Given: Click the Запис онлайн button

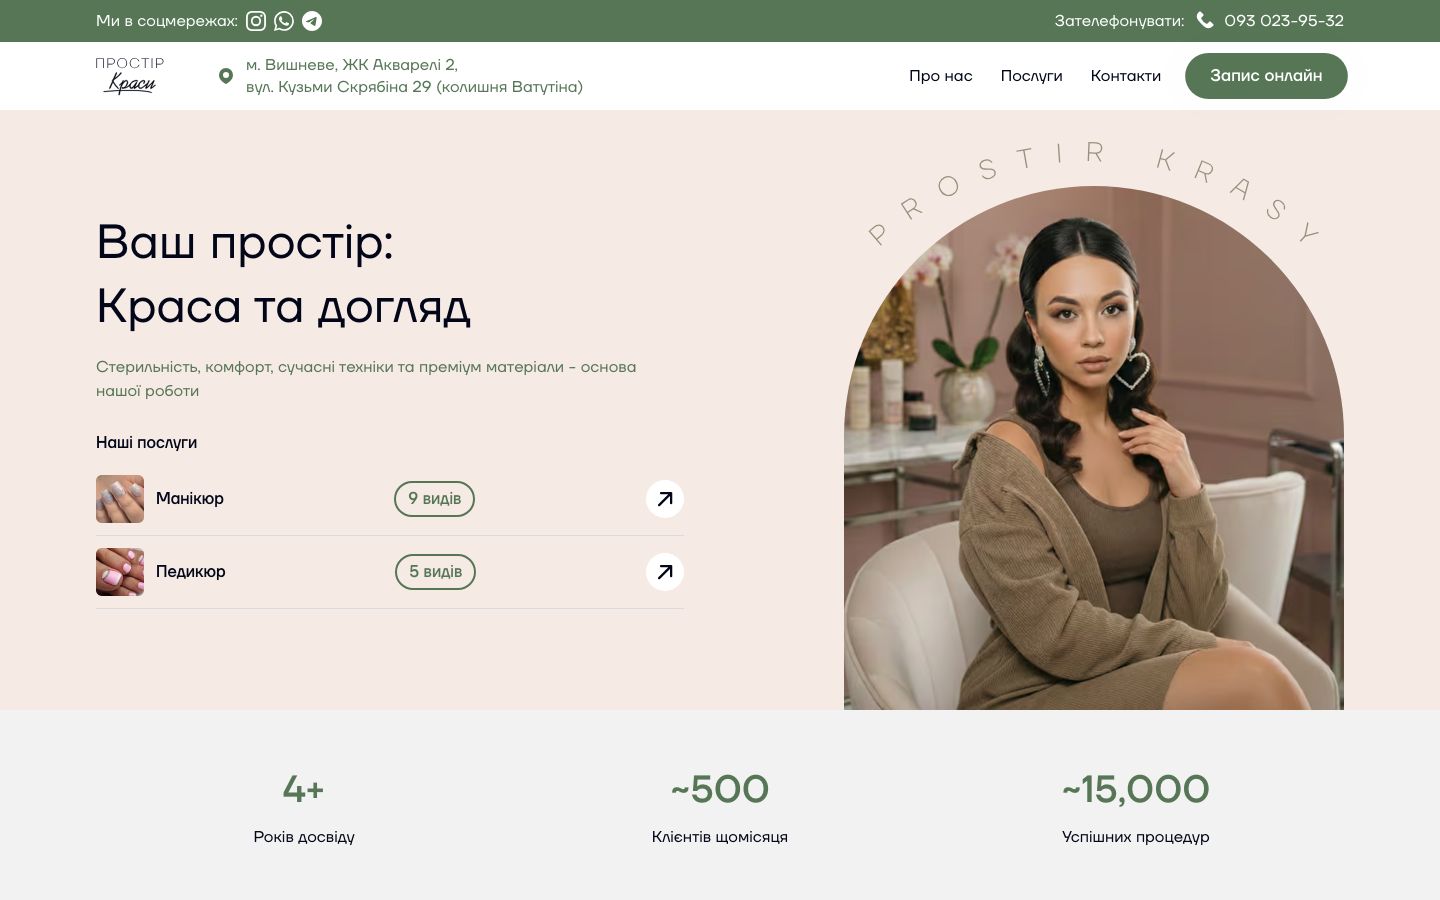Looking at the screenshot, I should 1266,76.
